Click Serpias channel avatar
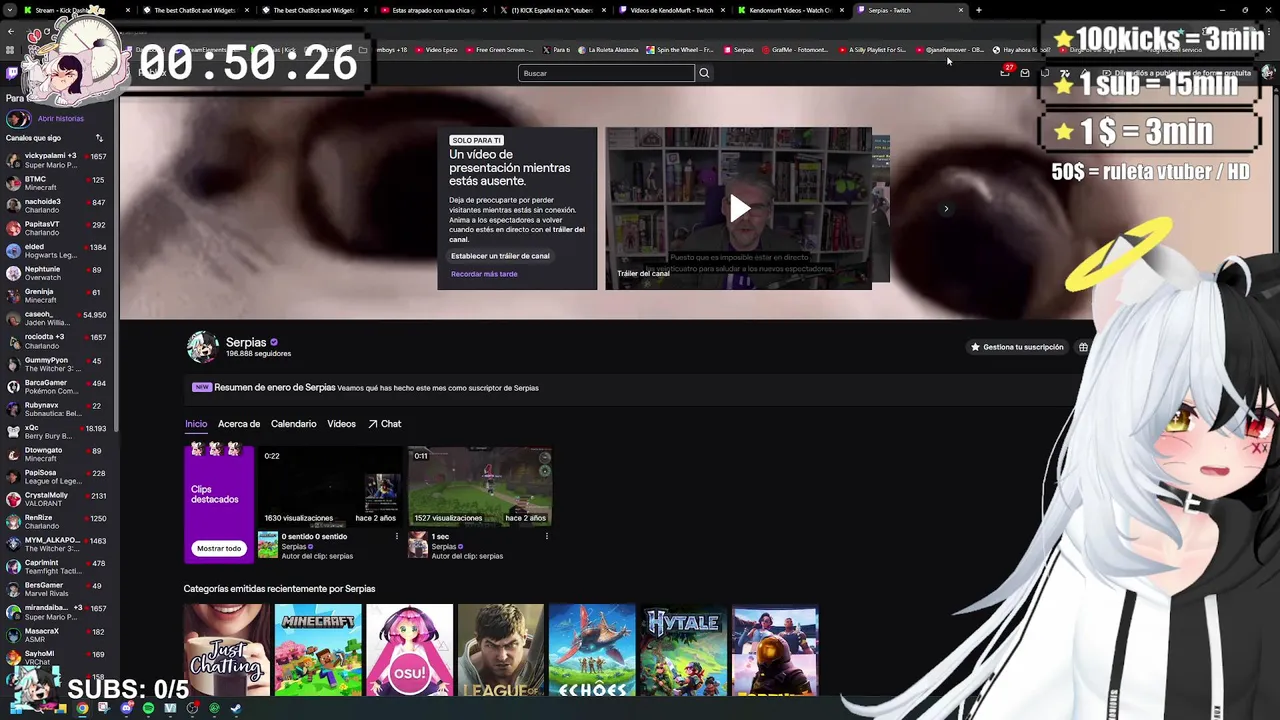This screenshot has width=1280, height=720. point(203,347)
